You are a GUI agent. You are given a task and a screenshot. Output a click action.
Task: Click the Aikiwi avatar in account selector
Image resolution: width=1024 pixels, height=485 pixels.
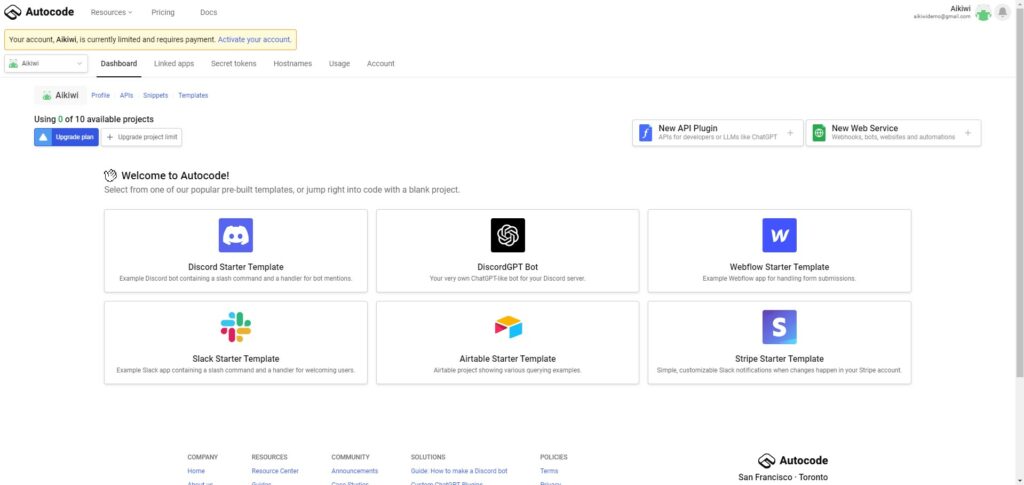13,63
